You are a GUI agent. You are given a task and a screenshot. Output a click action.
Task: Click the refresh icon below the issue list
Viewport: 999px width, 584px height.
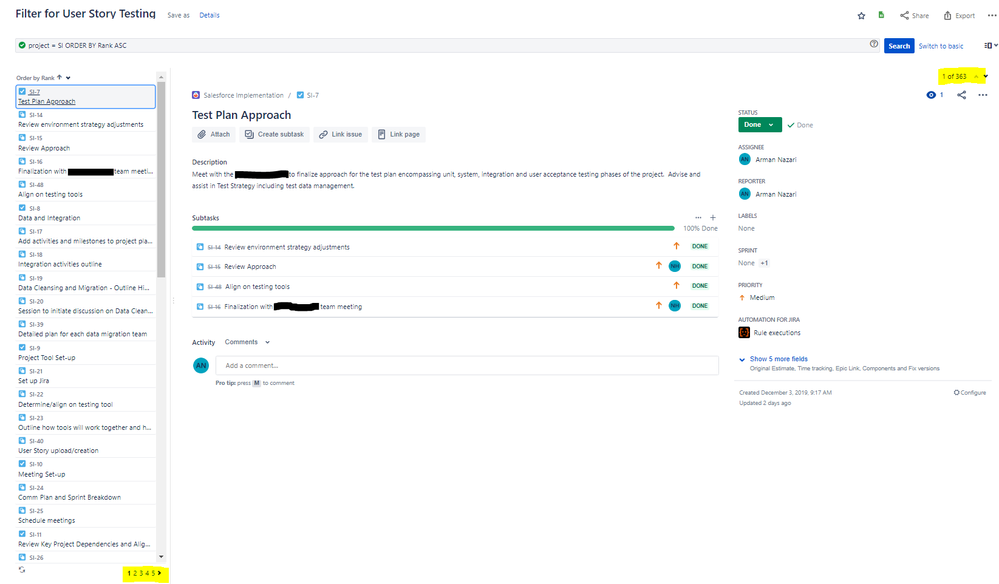click(x=22, y=570)
